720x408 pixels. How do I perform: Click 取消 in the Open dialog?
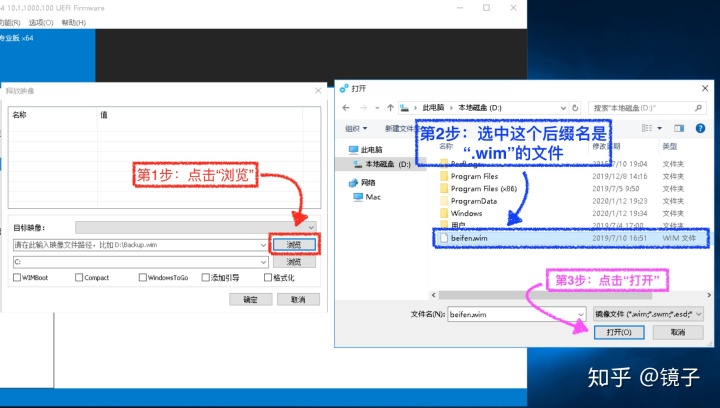(x=678, y=332)
